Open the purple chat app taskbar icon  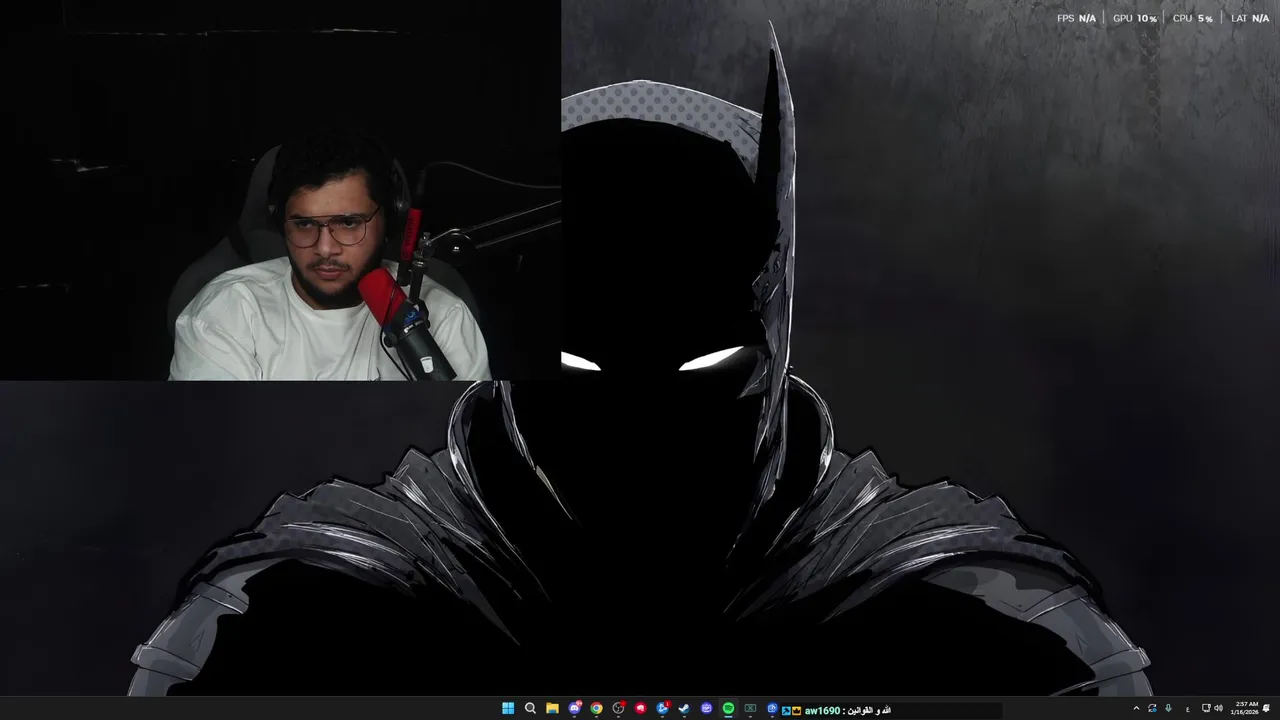click(706, 708)
